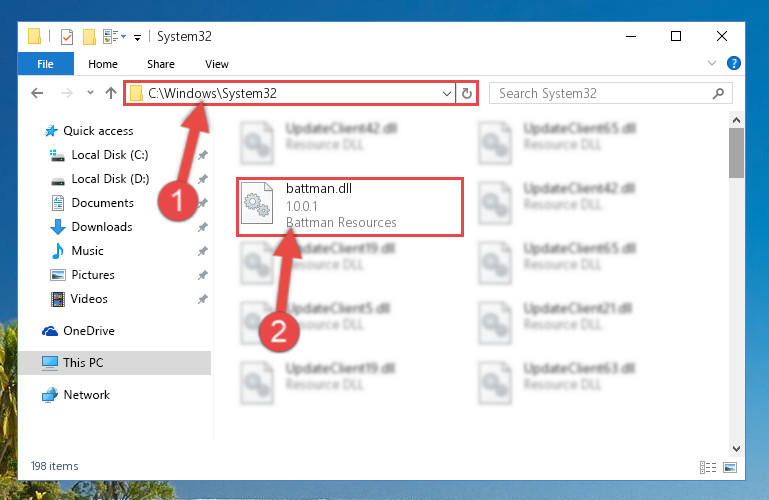Click the pin icon next to Downloads
769x500 pixels.
click(x=202, y=227)
